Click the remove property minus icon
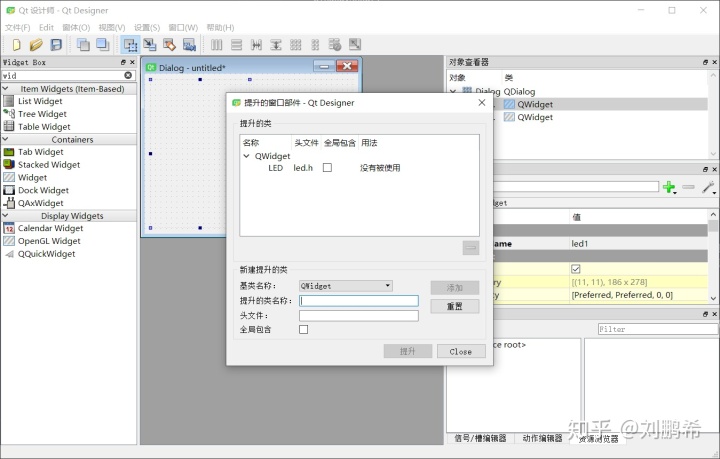Image resolution: width=720 pixels, height=459 pixels. (688, 187)
